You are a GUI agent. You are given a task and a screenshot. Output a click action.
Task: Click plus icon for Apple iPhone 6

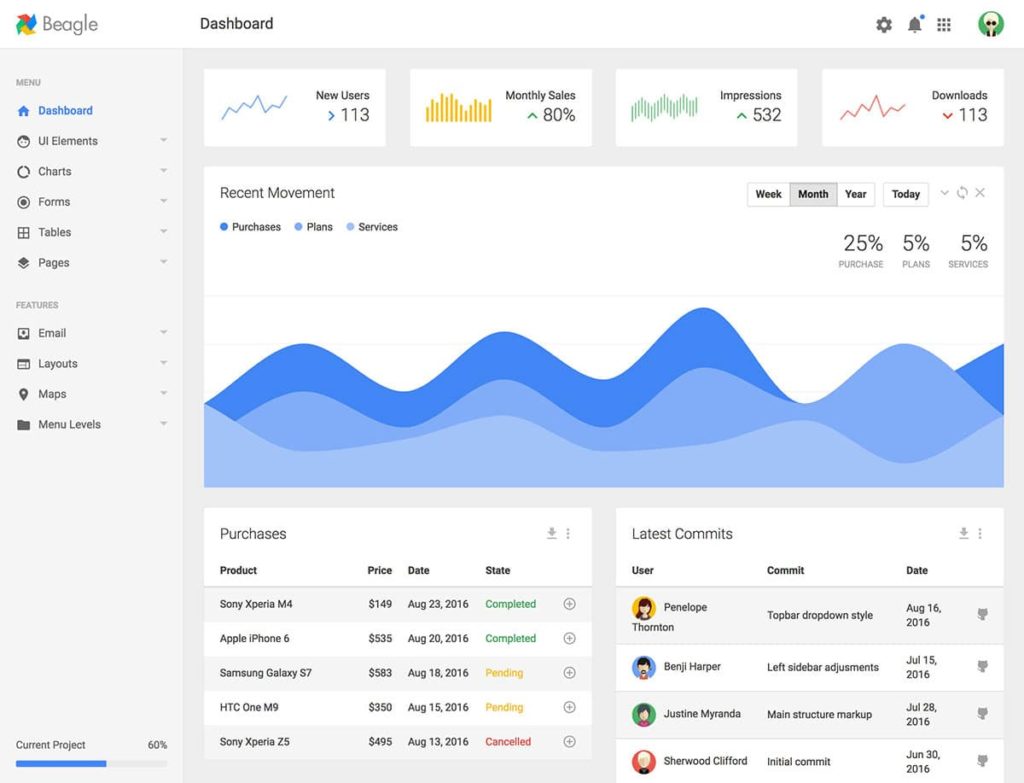[x=569, y=638]
